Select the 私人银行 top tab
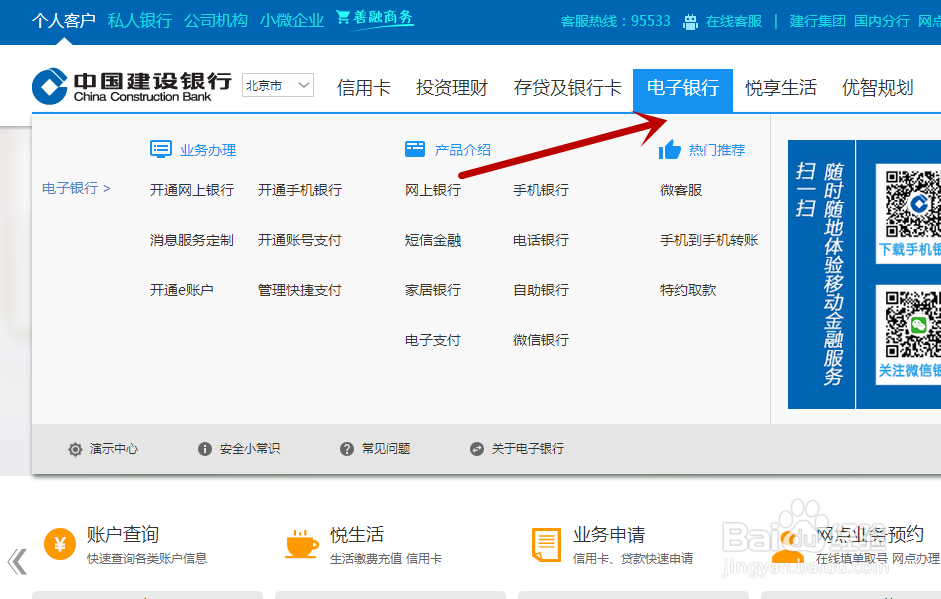941x599 pixels. tap(140, 20)
